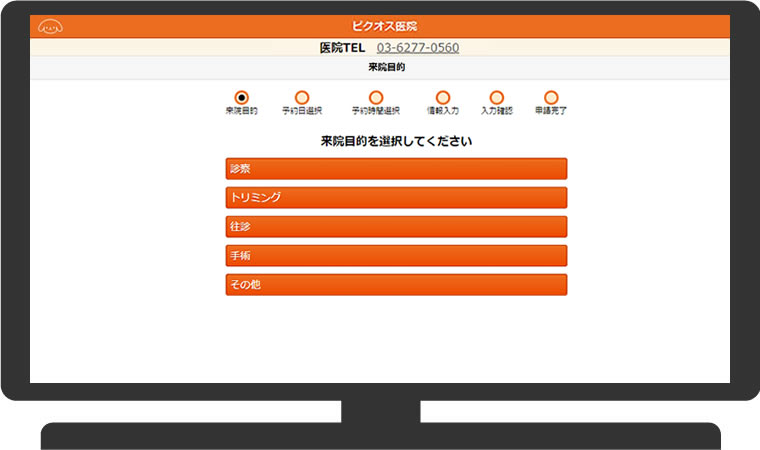The height and width of the screenshot is (450, 760).
Task: Select the 予約日選択 step circle
Action: coord(302,97)
